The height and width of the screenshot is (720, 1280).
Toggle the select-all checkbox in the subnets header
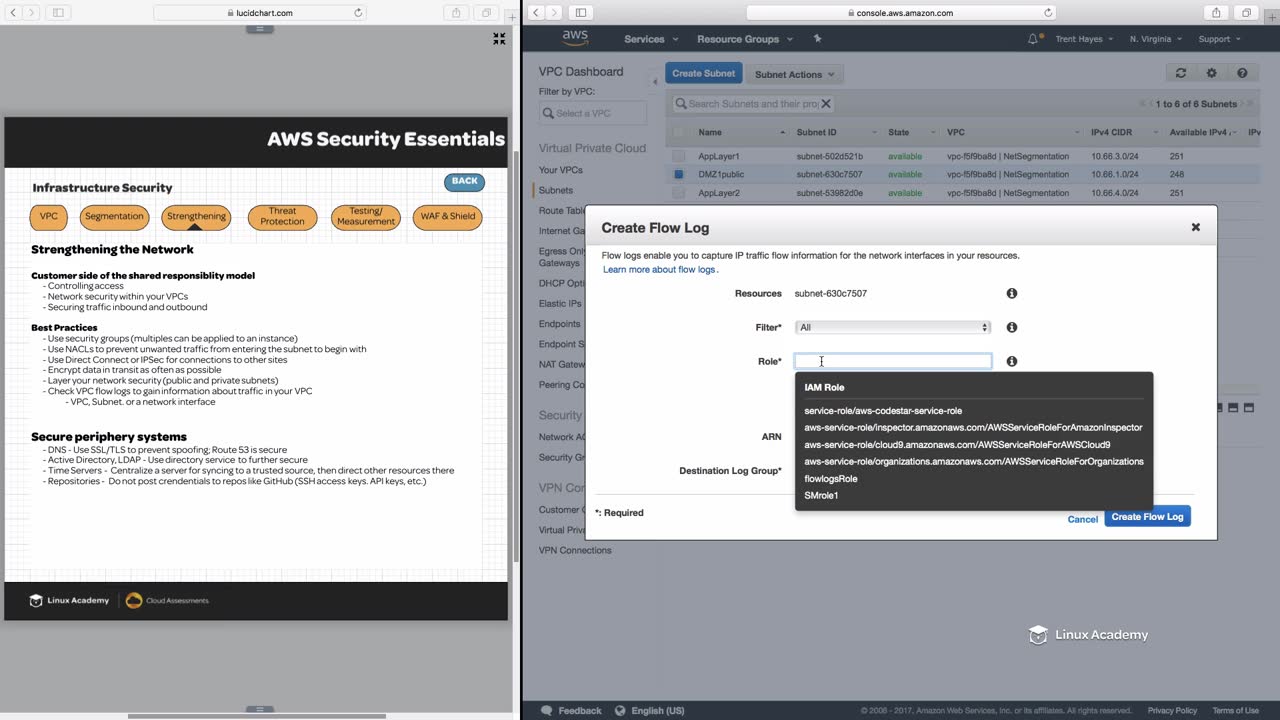(679, 132)
